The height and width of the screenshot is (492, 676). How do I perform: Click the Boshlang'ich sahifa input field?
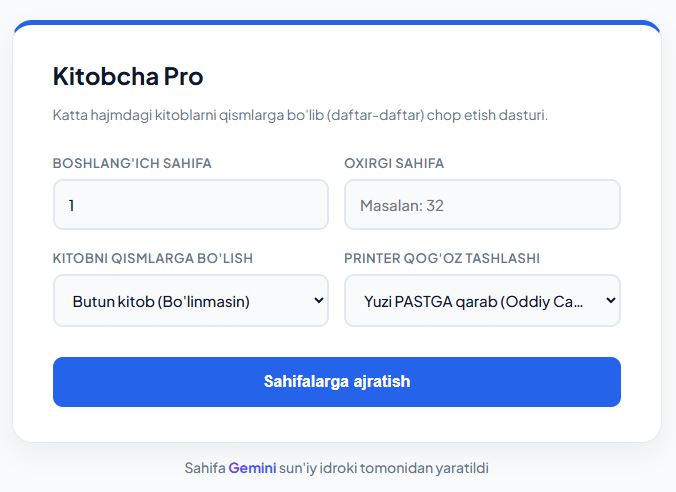[190, 205]
